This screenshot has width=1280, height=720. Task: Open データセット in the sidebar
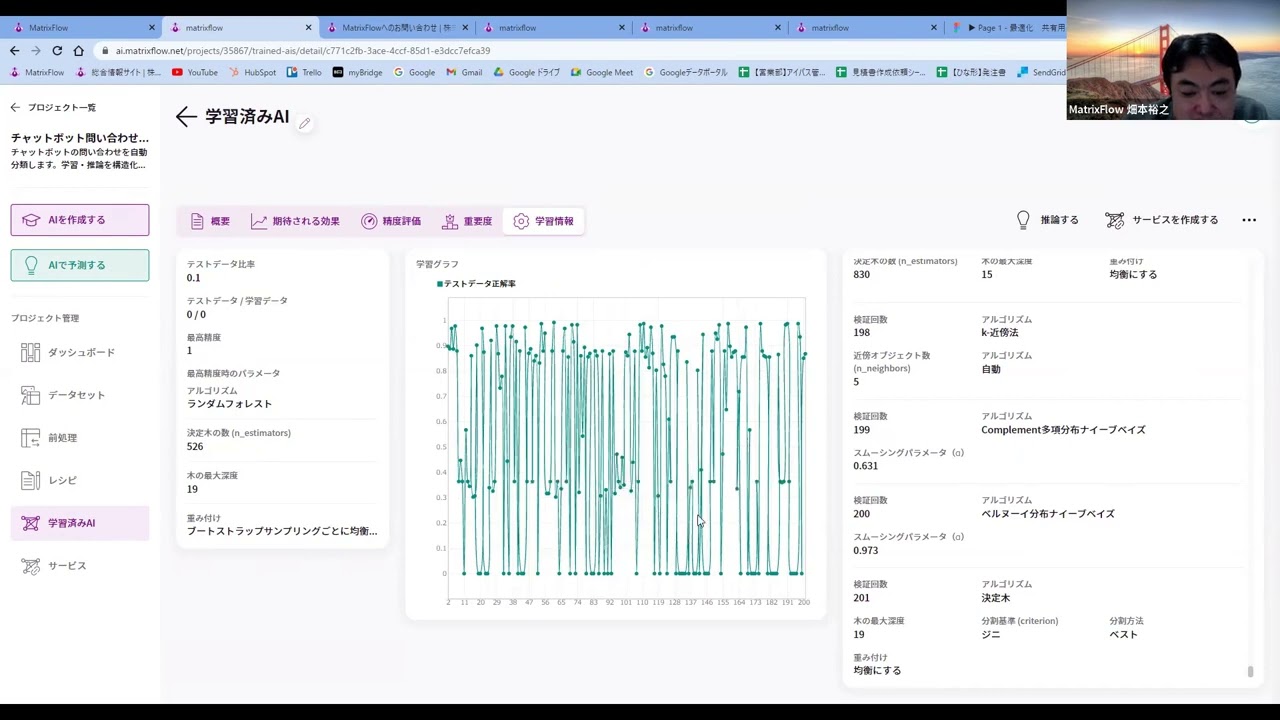click(76, 395)
